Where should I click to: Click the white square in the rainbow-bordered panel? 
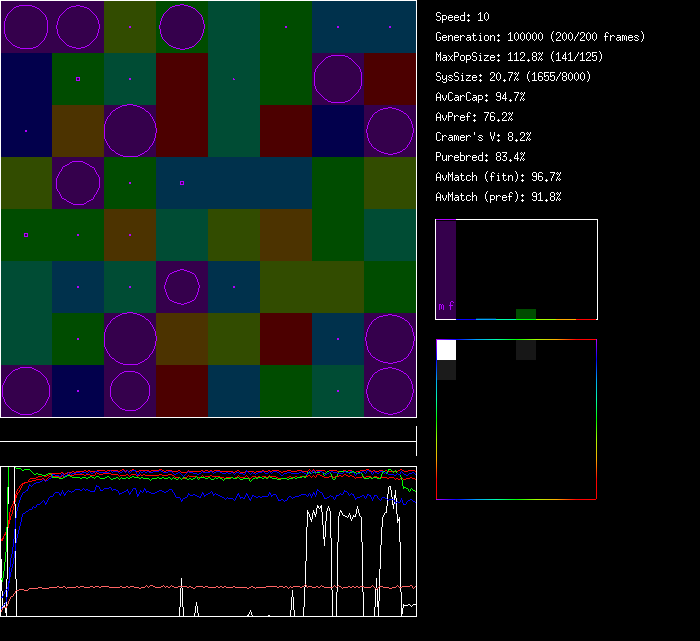tap(446, 350)
